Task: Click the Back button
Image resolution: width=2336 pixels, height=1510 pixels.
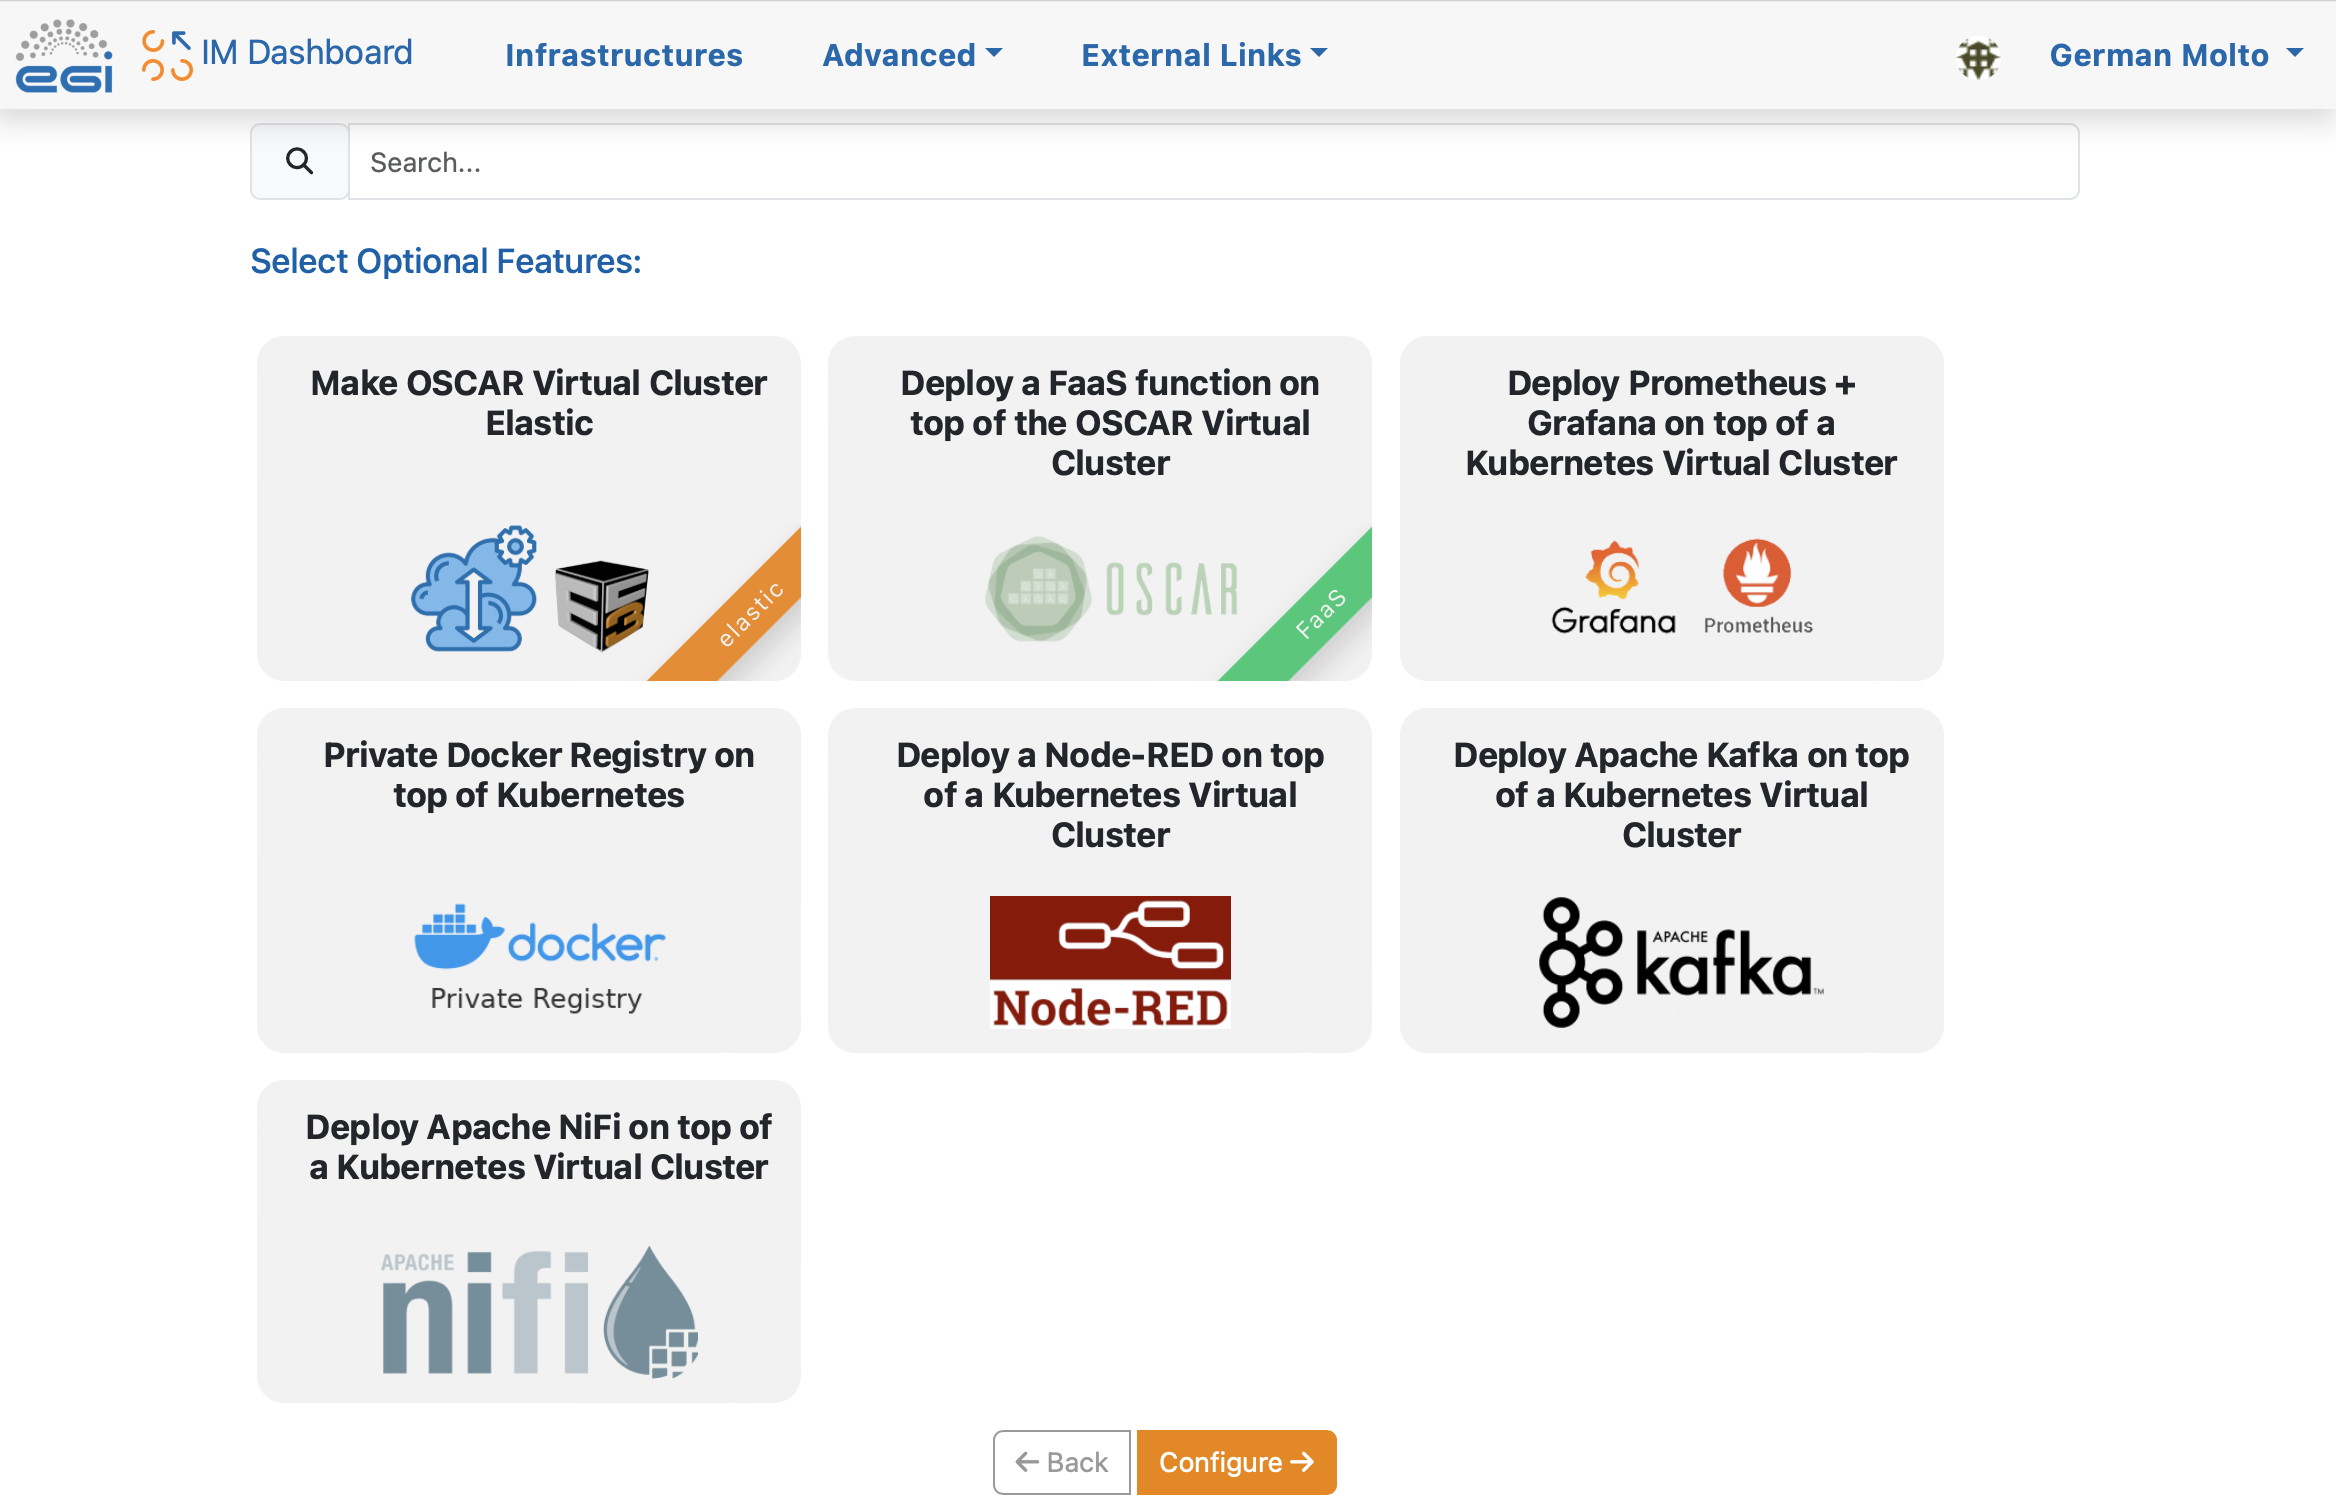Action: pyautogui.click(x=1061, y=1462)
